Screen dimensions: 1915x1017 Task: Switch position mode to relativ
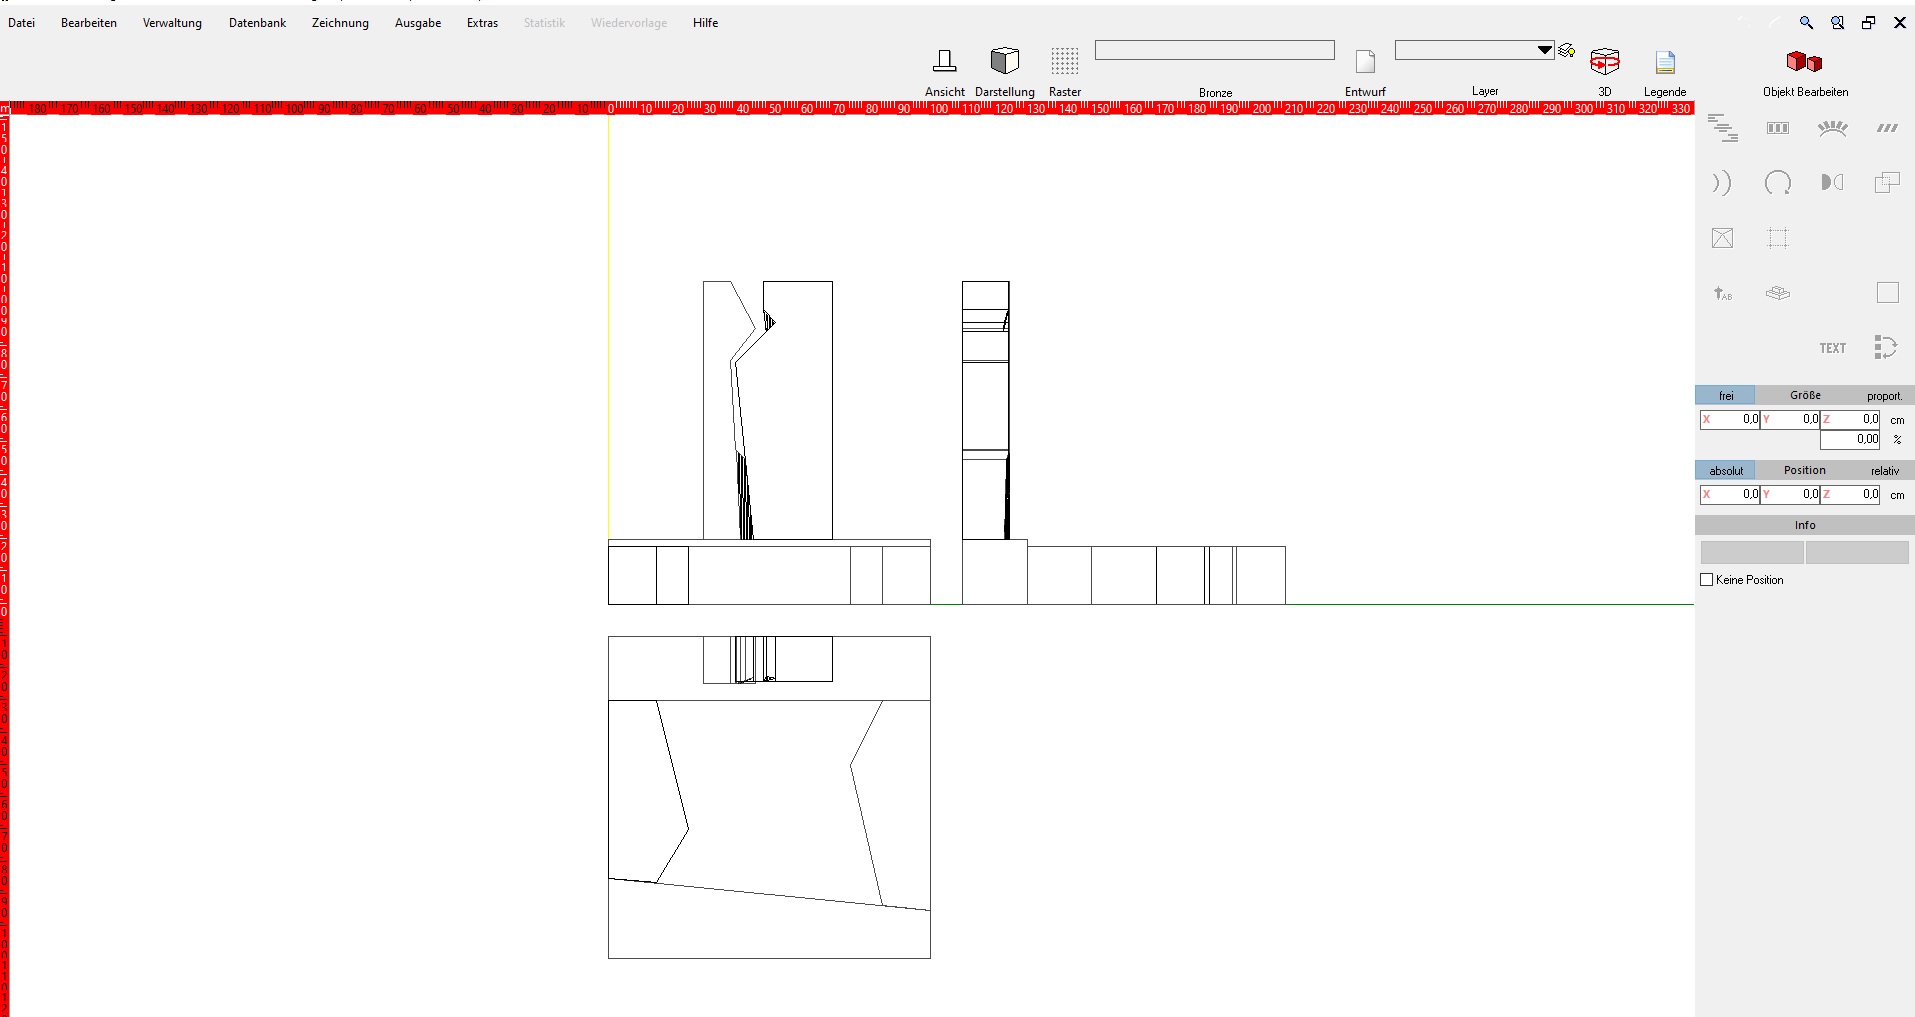pos(1884,471)
